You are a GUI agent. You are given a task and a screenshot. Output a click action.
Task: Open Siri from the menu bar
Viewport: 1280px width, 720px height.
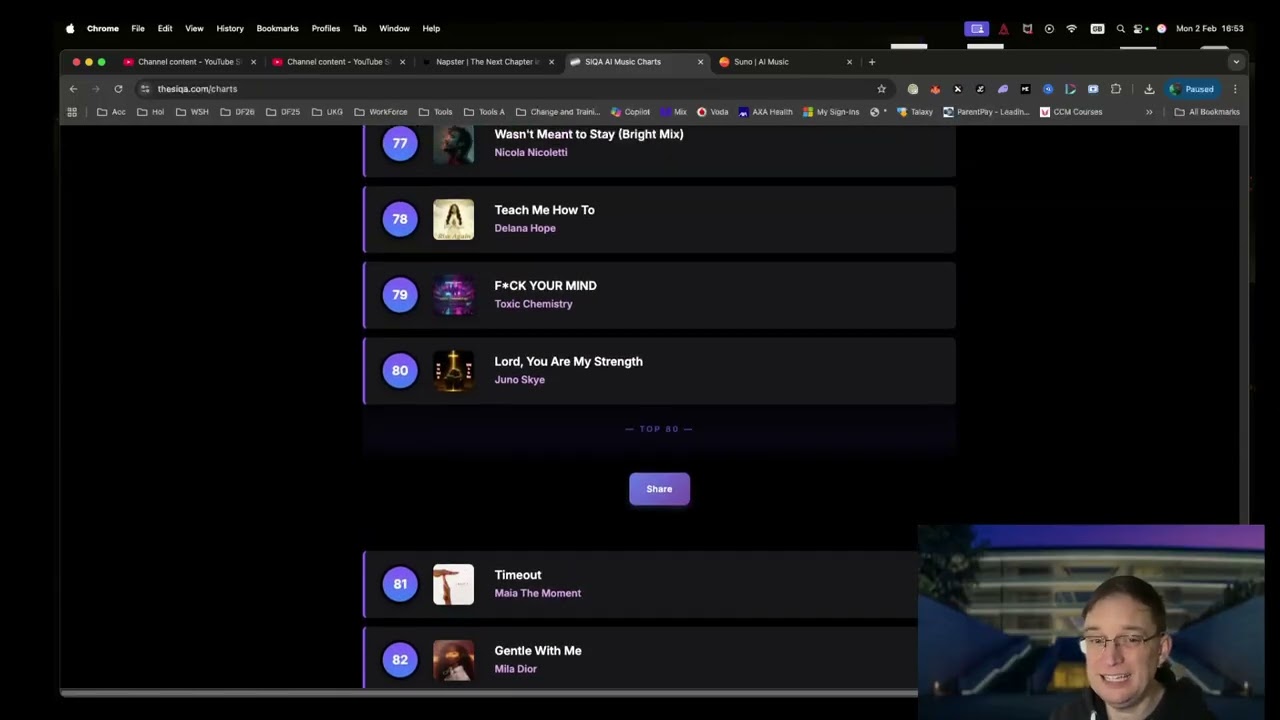click(x=1161, y=29)
